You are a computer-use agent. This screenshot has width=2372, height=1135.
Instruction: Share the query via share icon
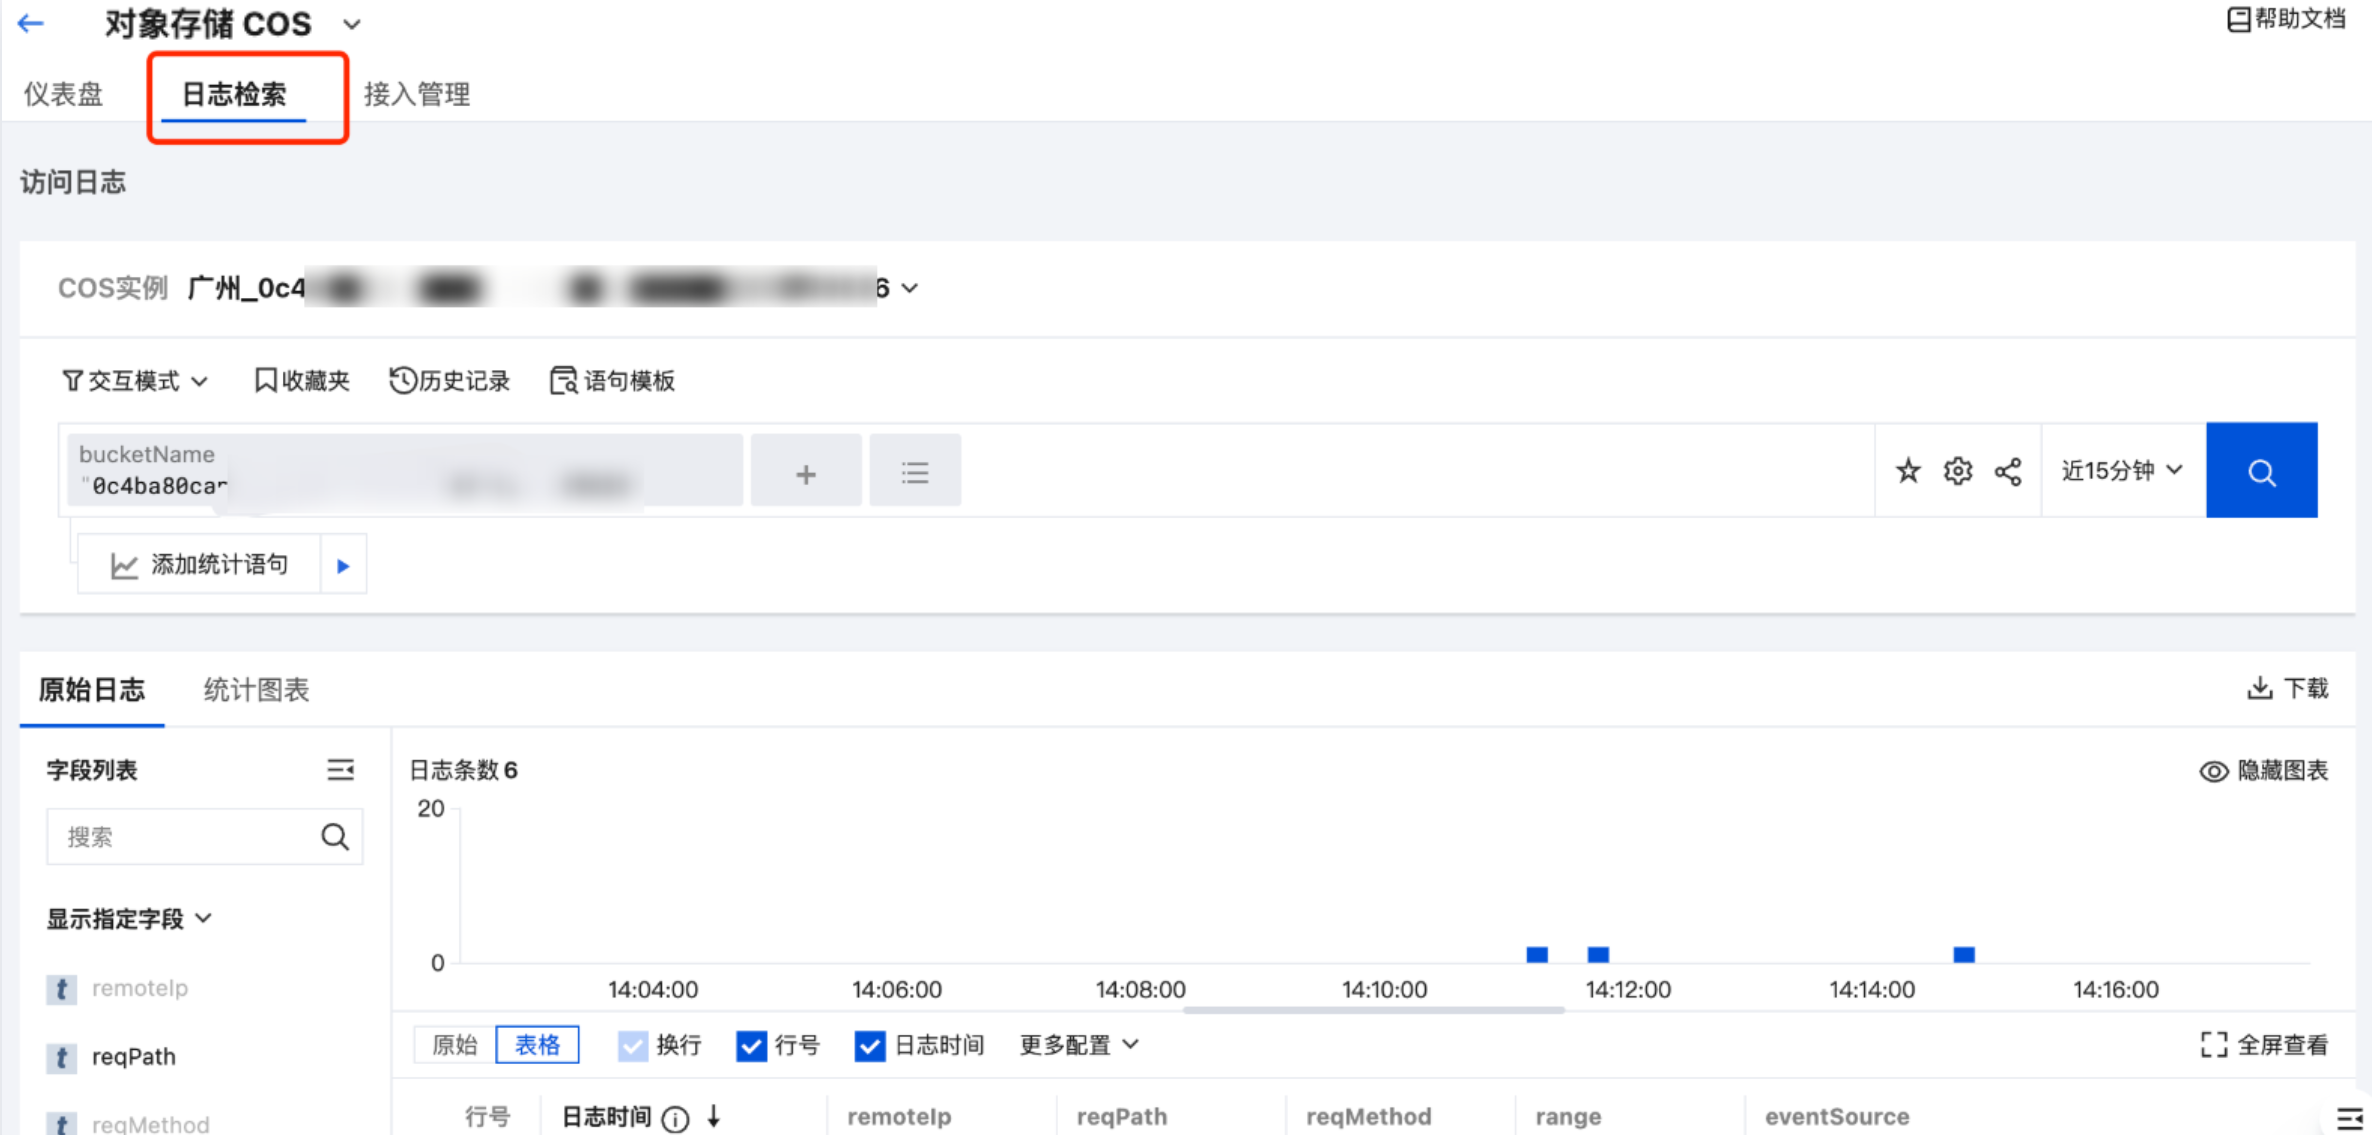(2008, 470)
